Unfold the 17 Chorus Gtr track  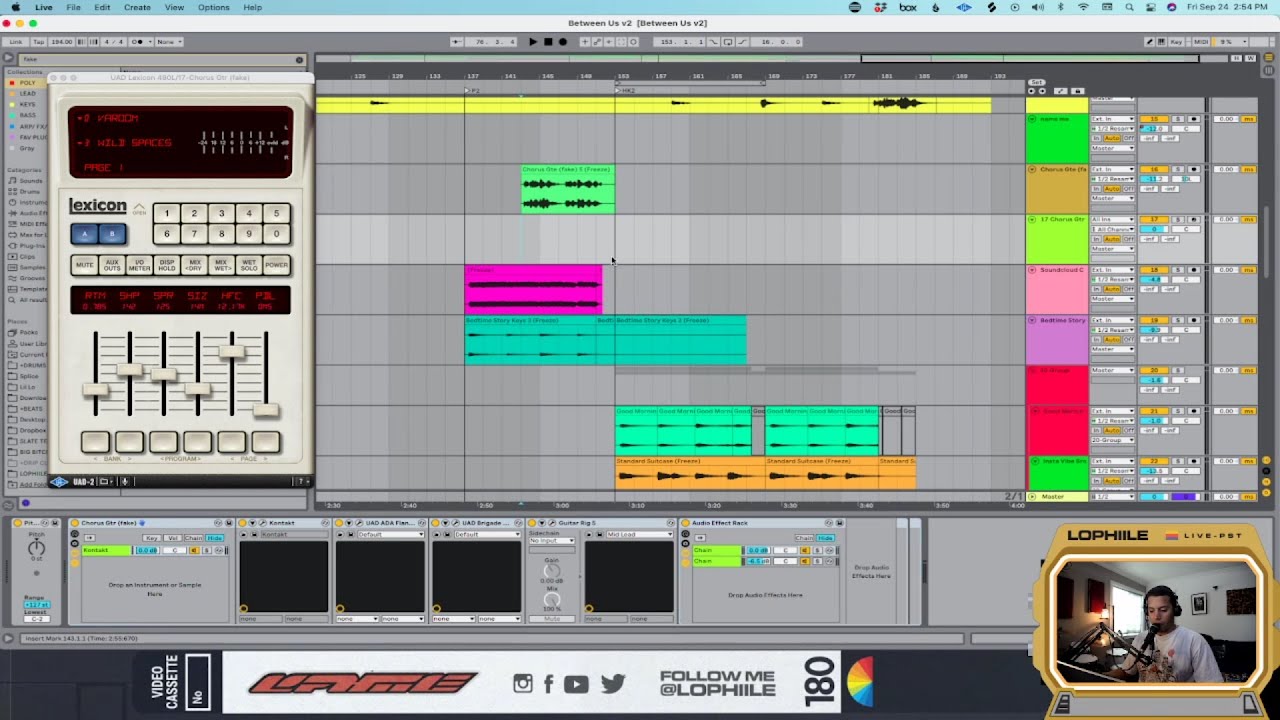click(x=1032, y=219)
